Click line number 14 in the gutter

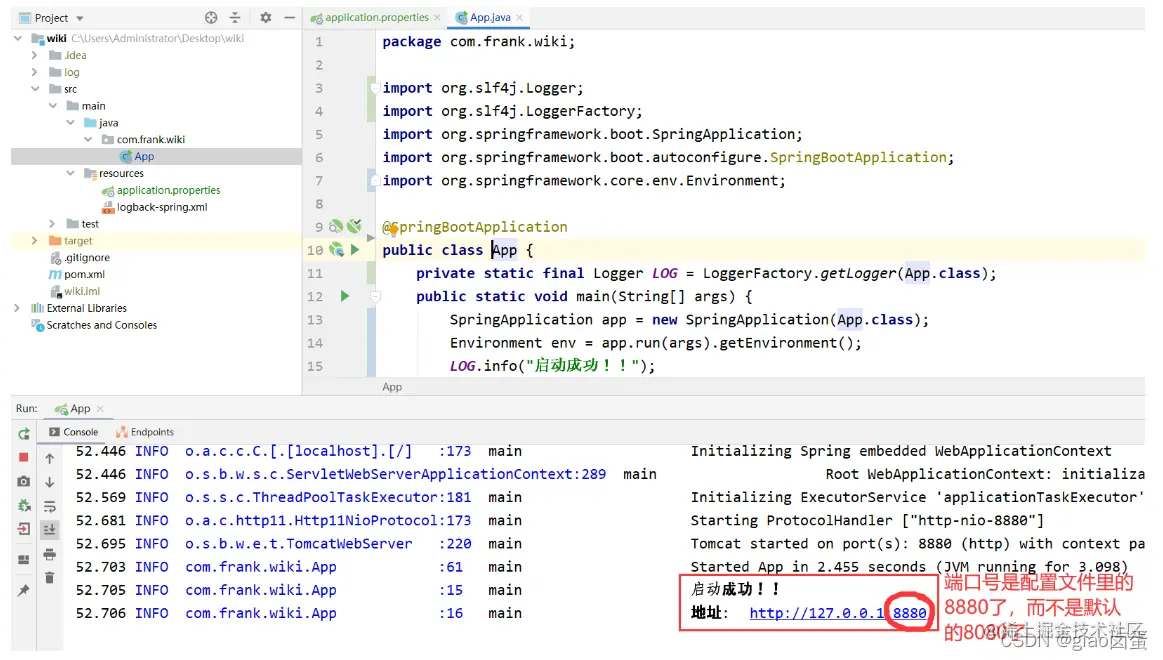click(315, 343)
